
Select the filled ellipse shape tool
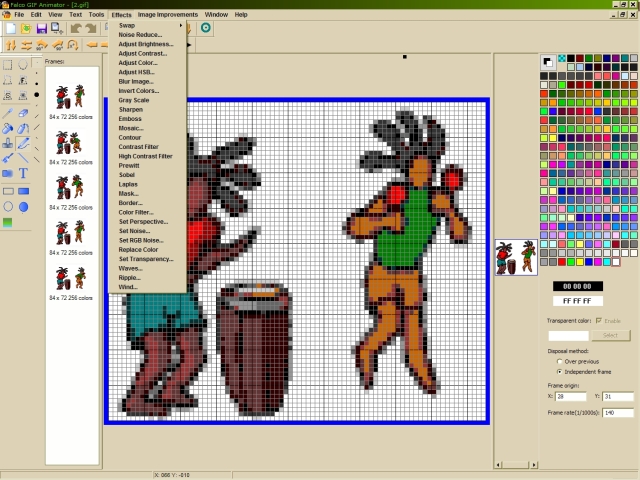pos(23,207)
